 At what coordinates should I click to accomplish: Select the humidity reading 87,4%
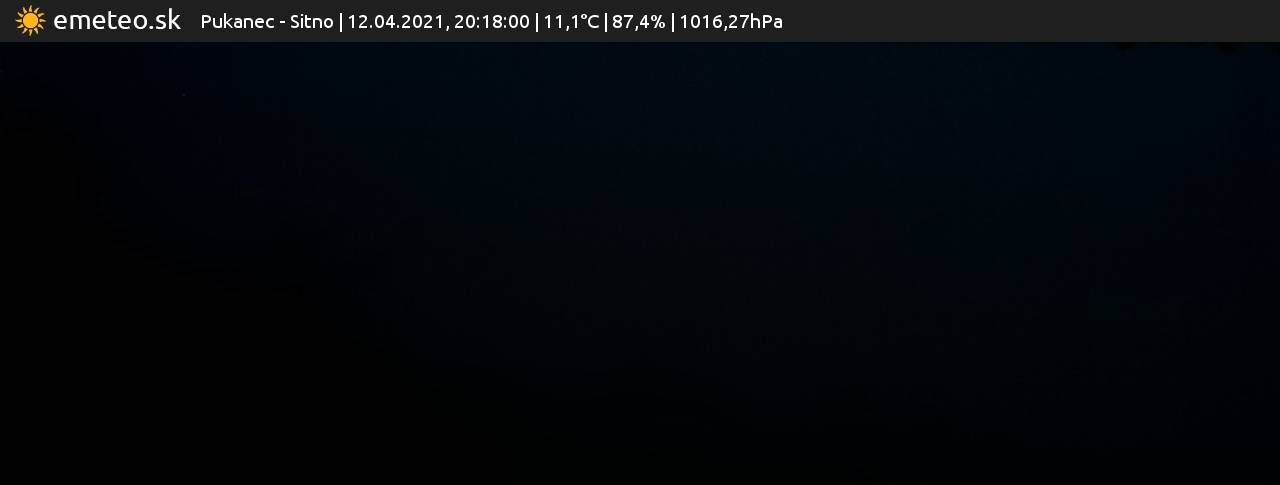point(638,22)
